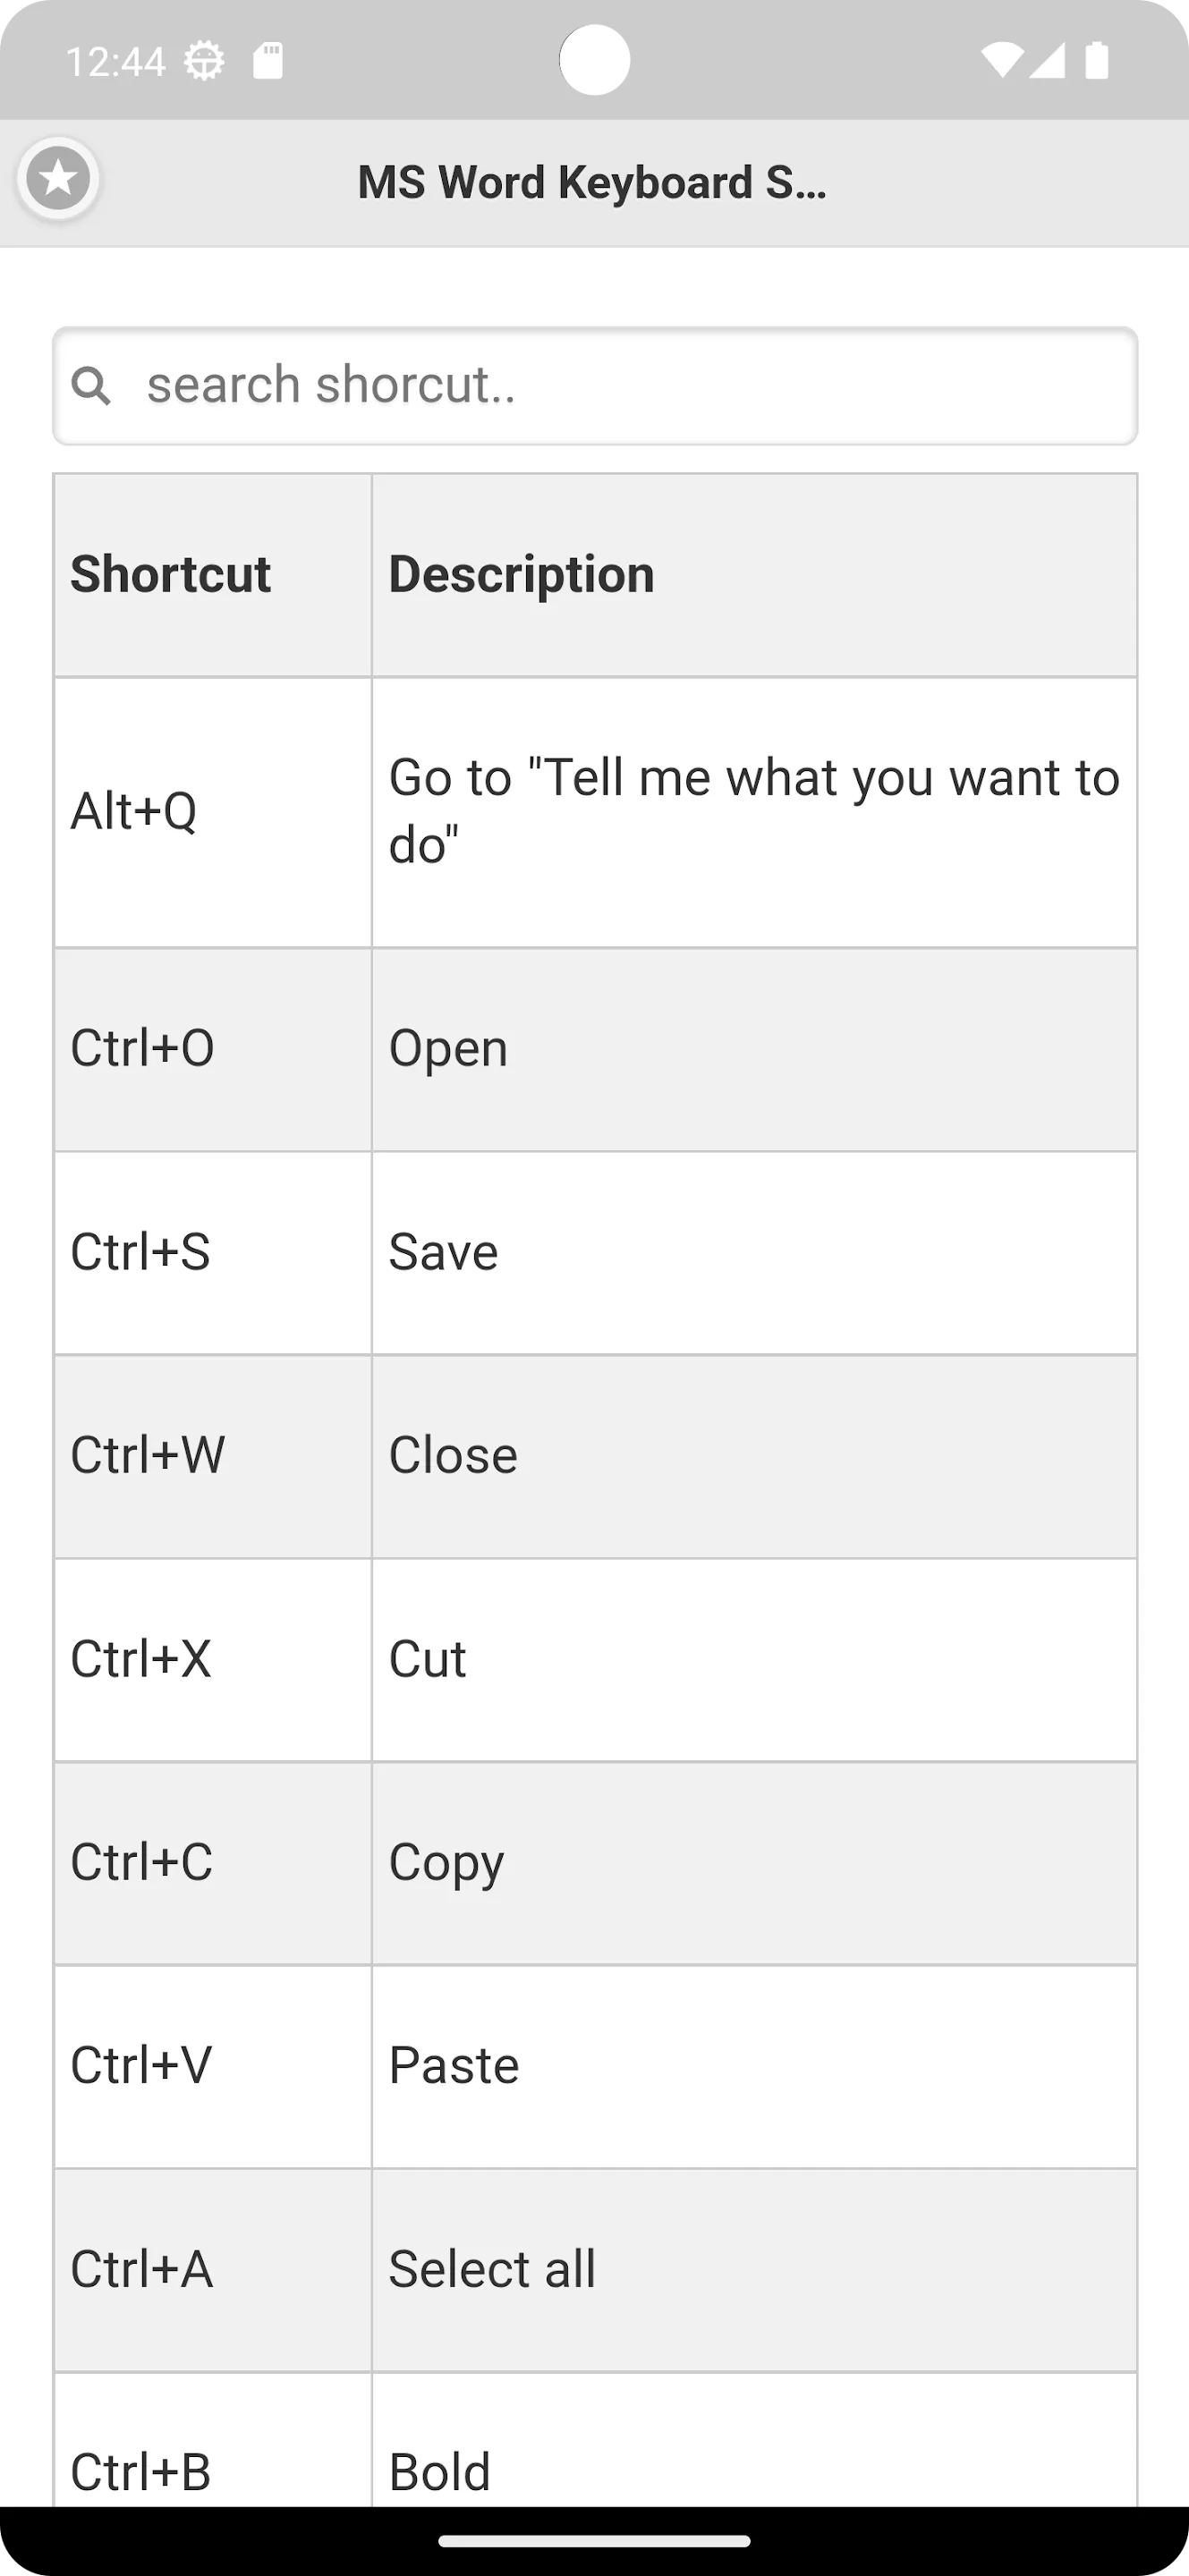The width and height of the screenshot is (1189, 2576).
Task: Select the Paste description cell
Action: [x=754, y=2066]
